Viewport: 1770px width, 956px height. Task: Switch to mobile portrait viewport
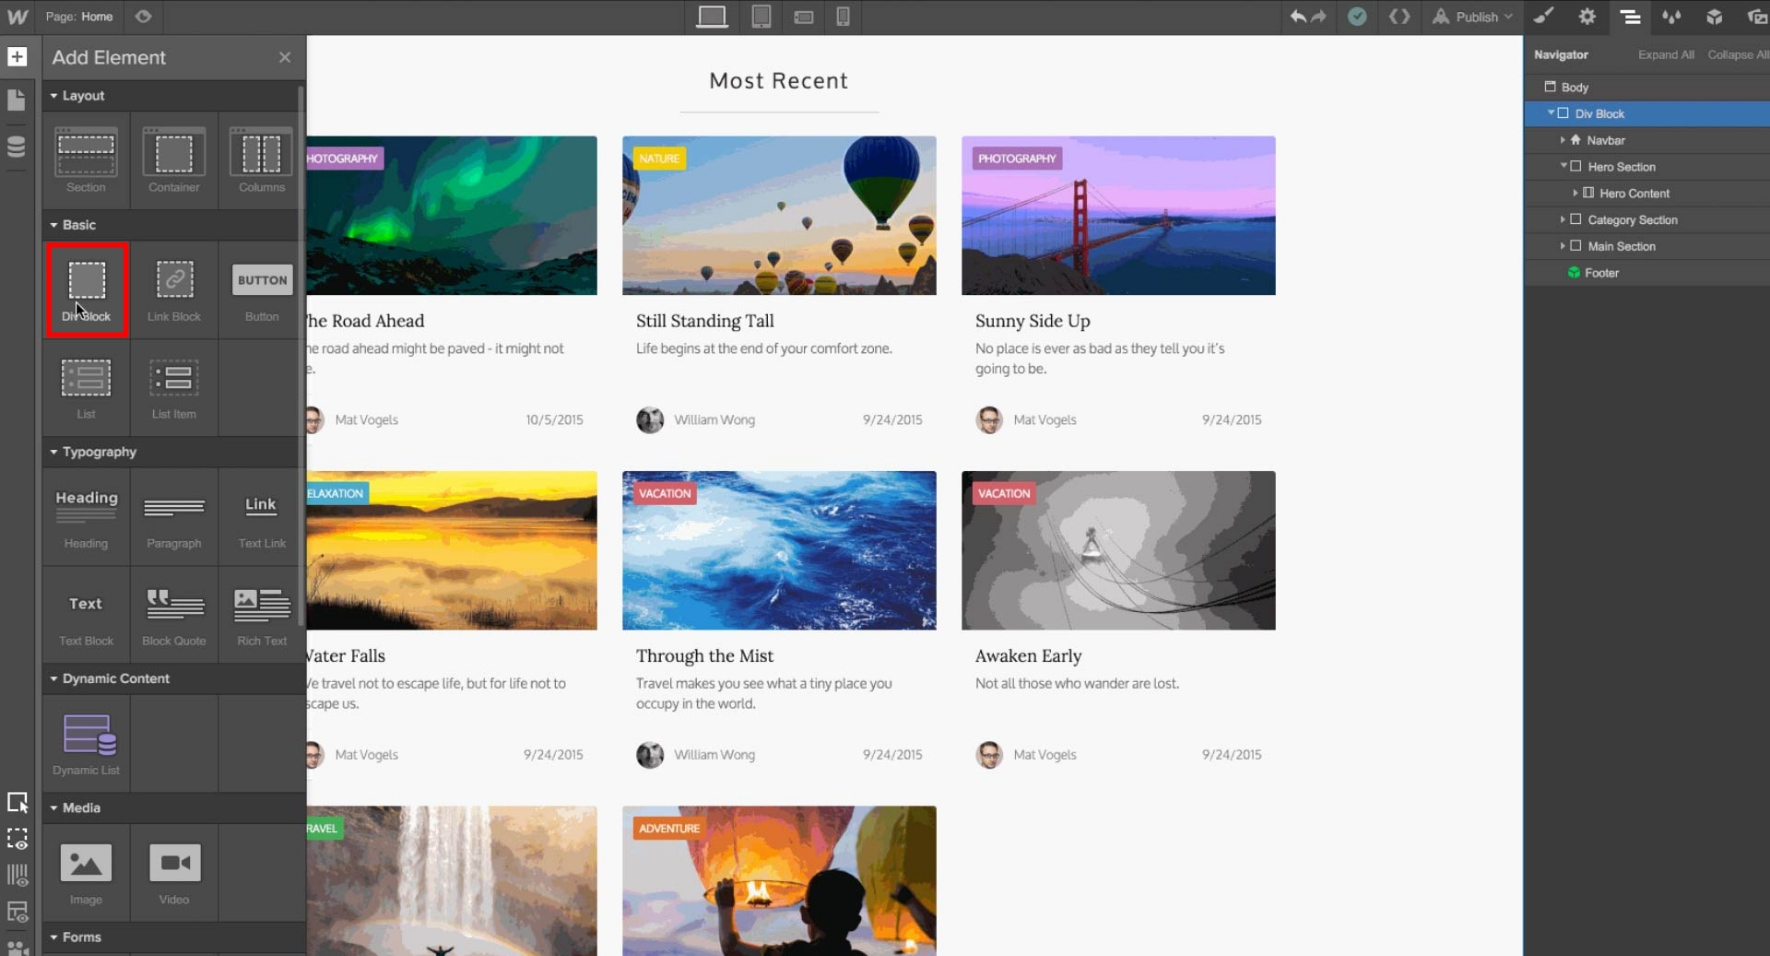click(843, 17)
